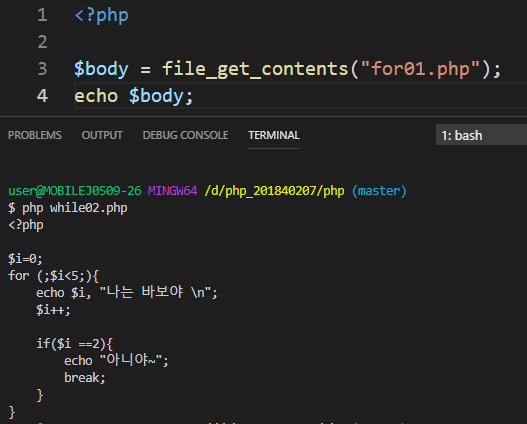
Task: Click the '<?php' line in terminal output
Action: (26, 225)
